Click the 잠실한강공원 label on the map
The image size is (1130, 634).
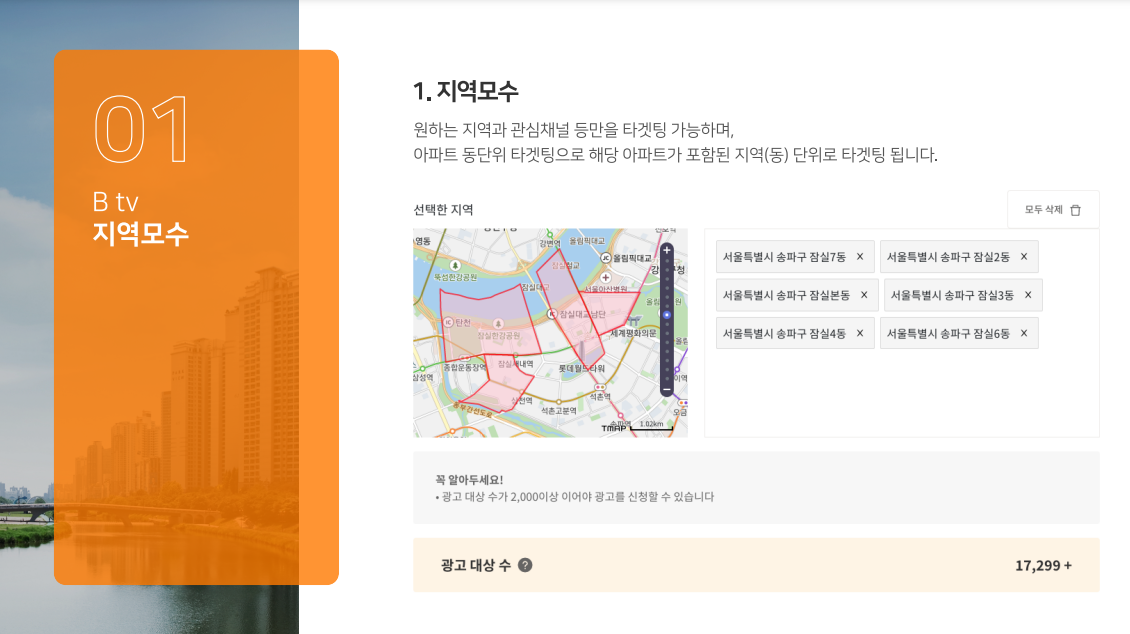pyautogui.click(x=498, y=336)
